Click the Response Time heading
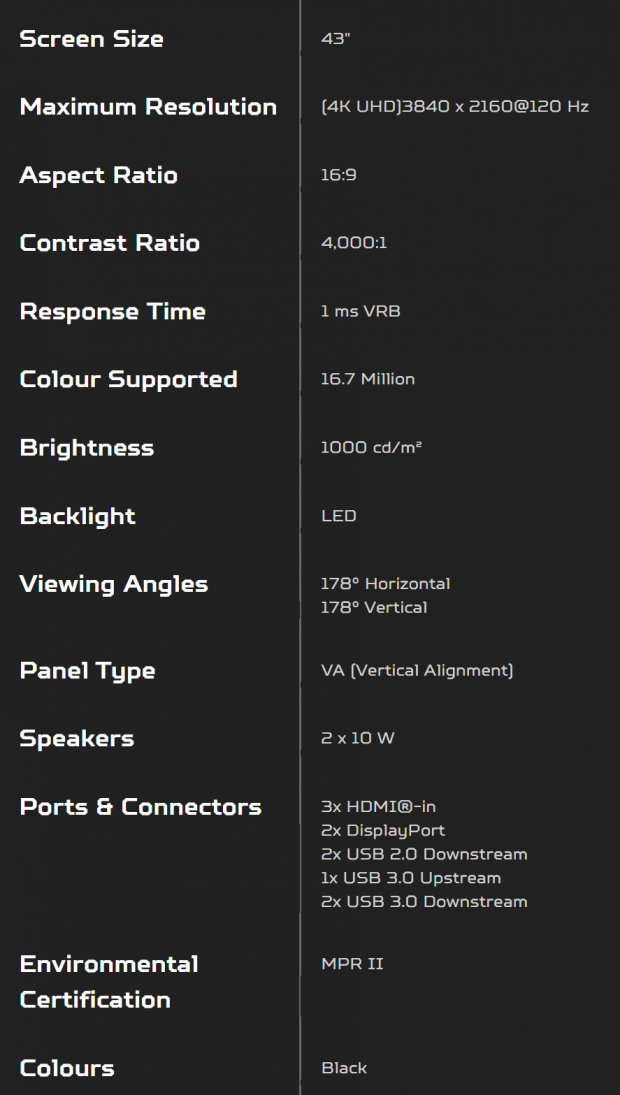The image size is (620, 1095). [112, 311]
